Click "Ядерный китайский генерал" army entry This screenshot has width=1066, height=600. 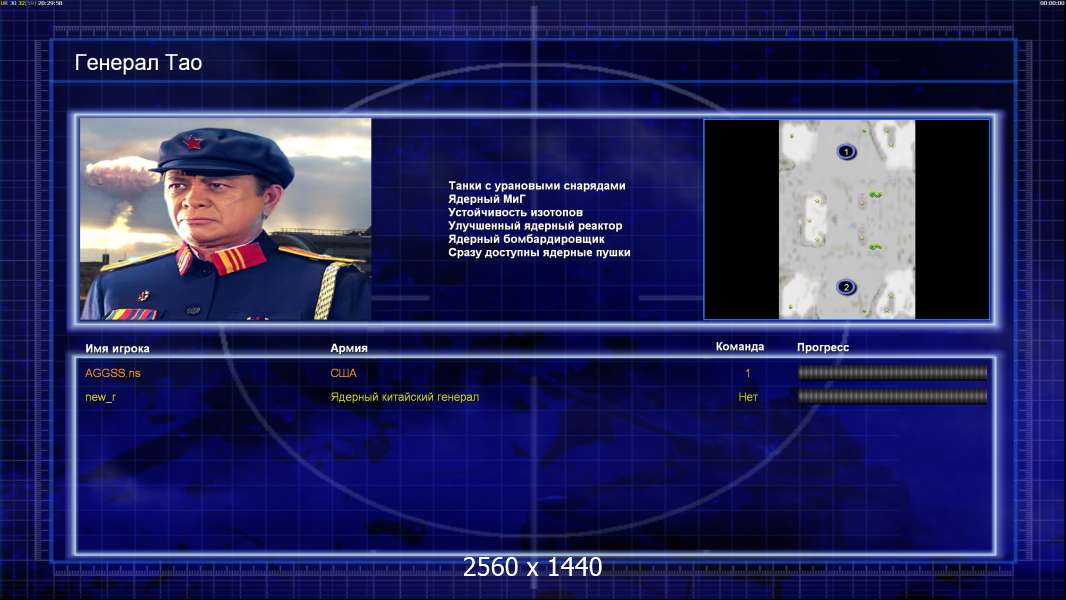404,397
